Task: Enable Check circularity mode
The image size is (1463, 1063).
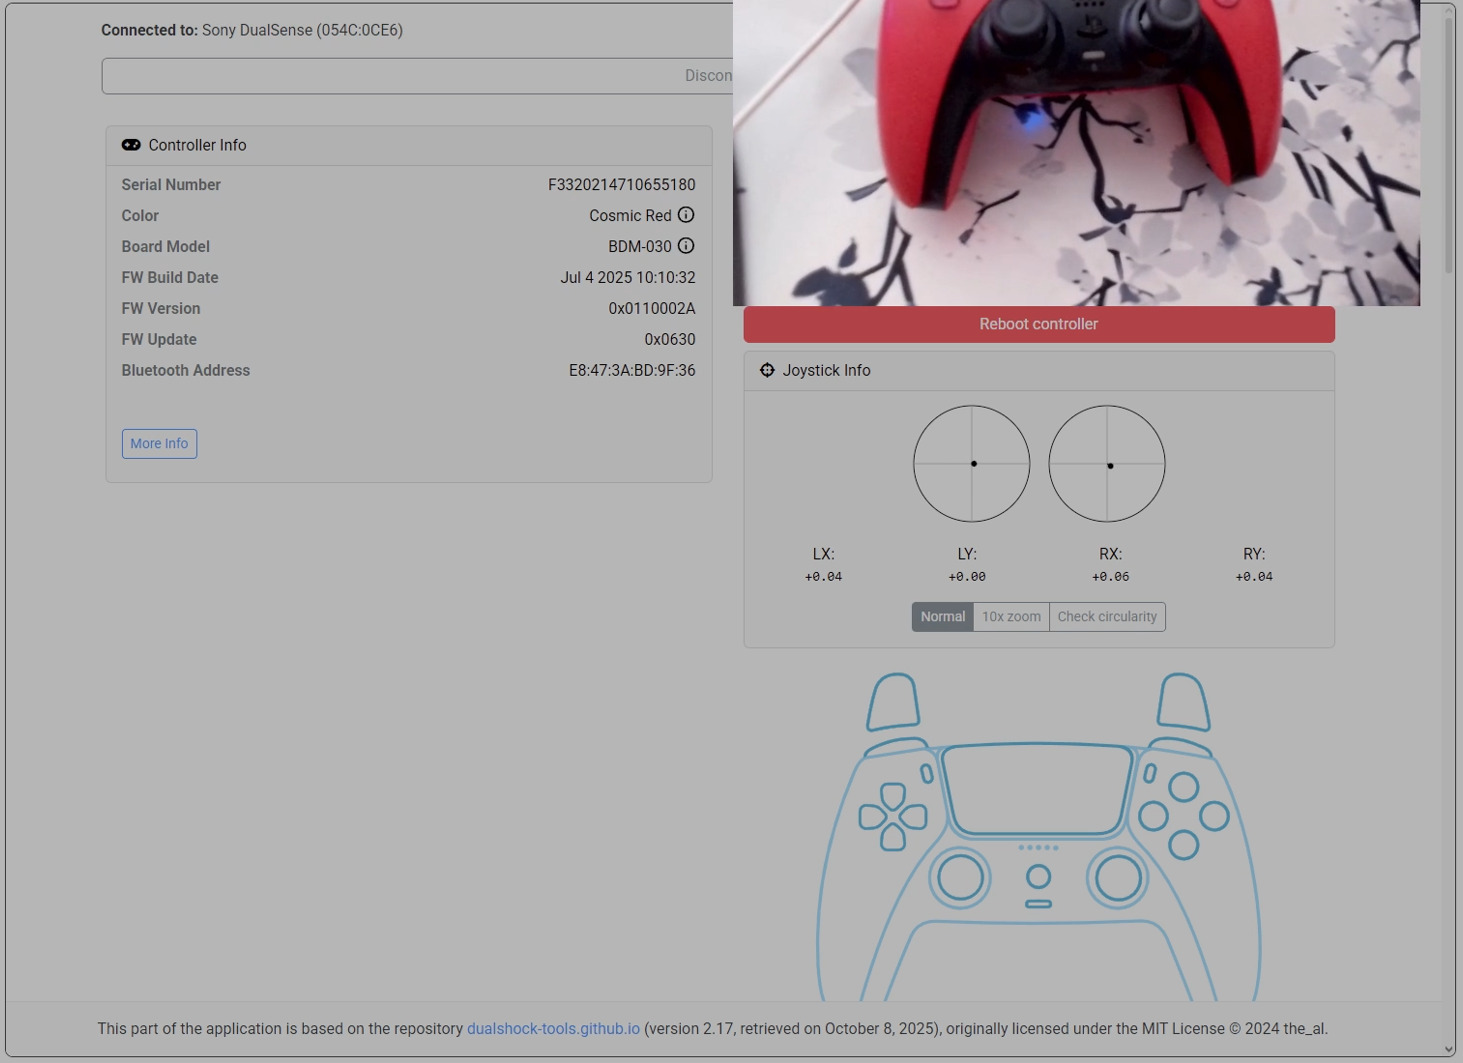Action: [x=1107, y=617]
